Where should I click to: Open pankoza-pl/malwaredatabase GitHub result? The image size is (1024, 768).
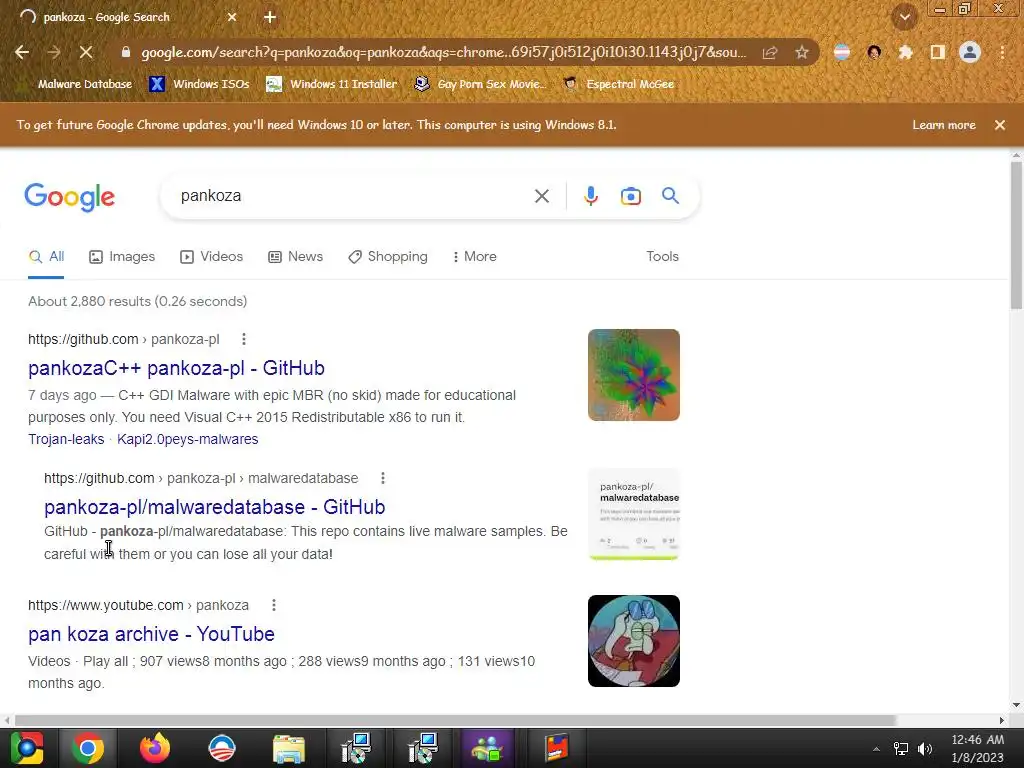click(214, 507)
